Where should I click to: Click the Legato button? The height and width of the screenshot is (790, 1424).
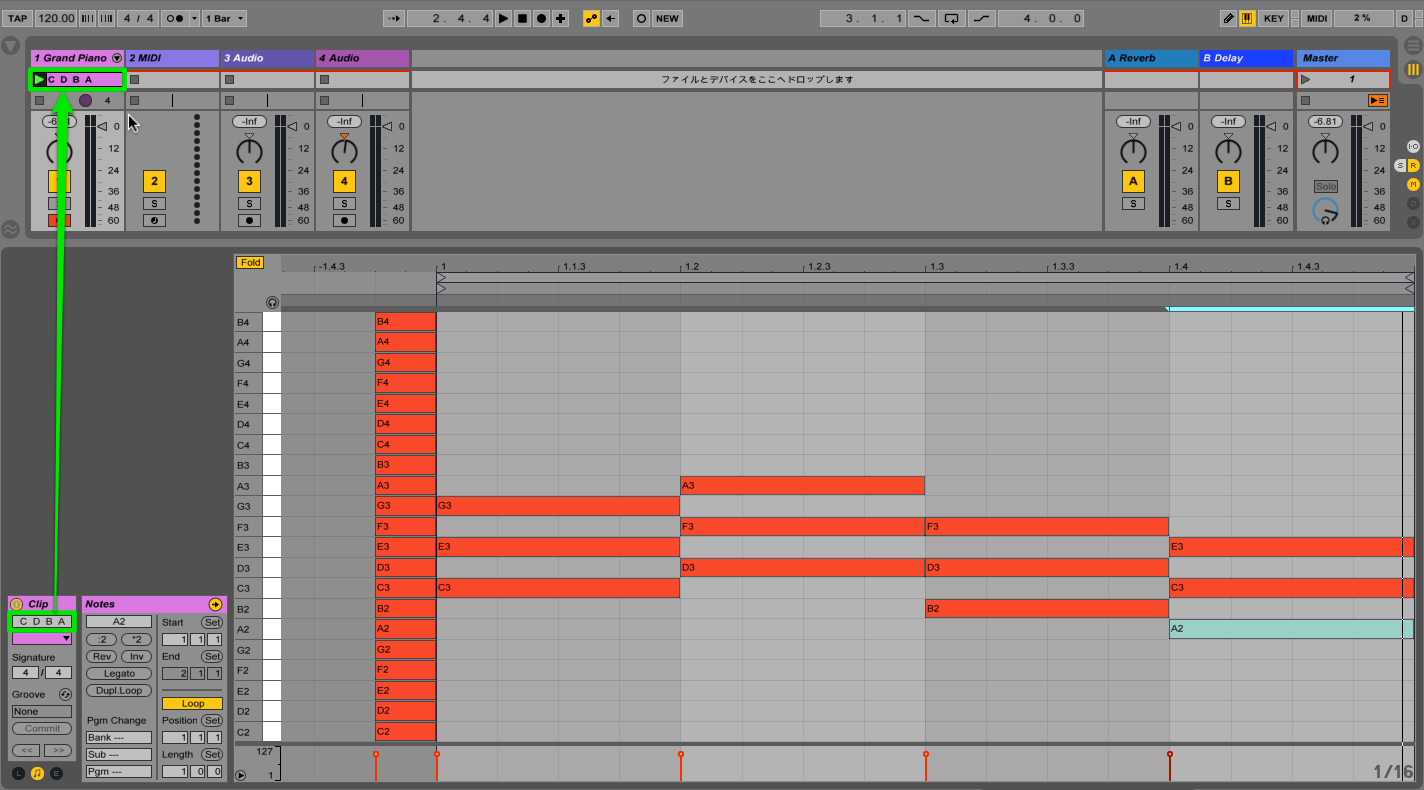tap(119, 673)
